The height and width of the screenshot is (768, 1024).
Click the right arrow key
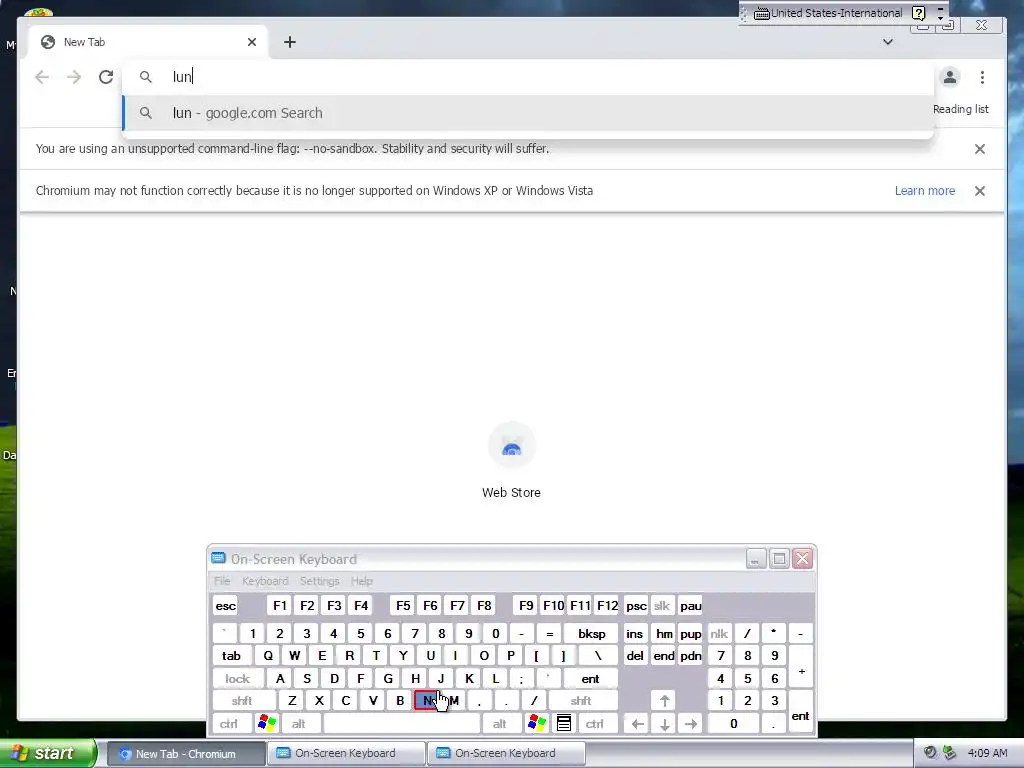[691, 724]
